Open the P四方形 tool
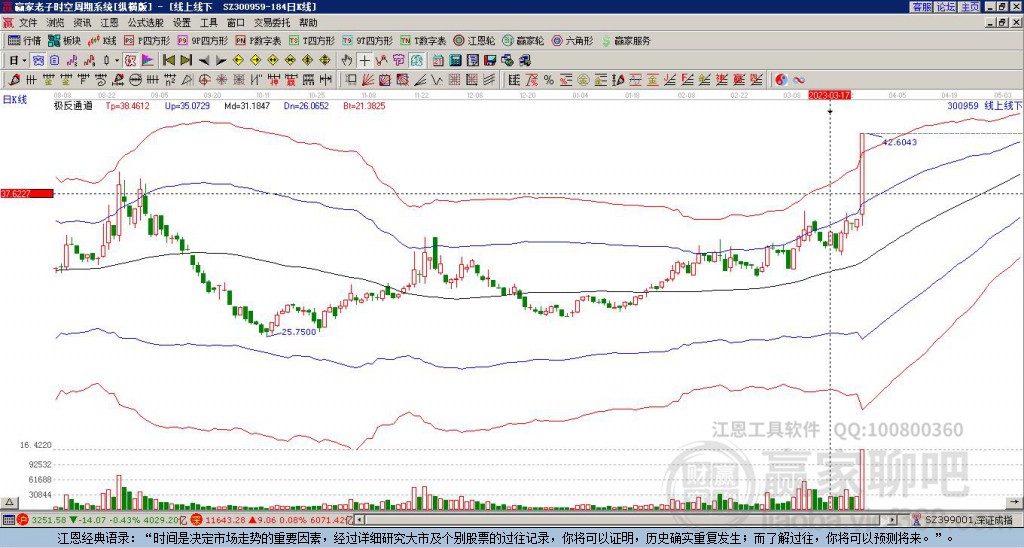The image size is (1024, 548). 147,40
